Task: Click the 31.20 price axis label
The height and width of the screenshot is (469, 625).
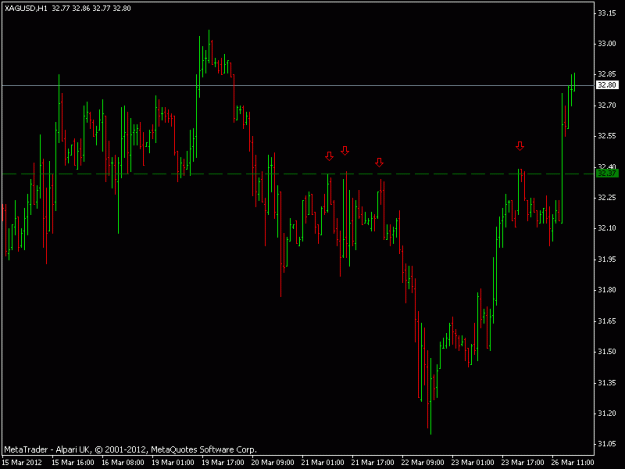Action: (x=607, y=414)
